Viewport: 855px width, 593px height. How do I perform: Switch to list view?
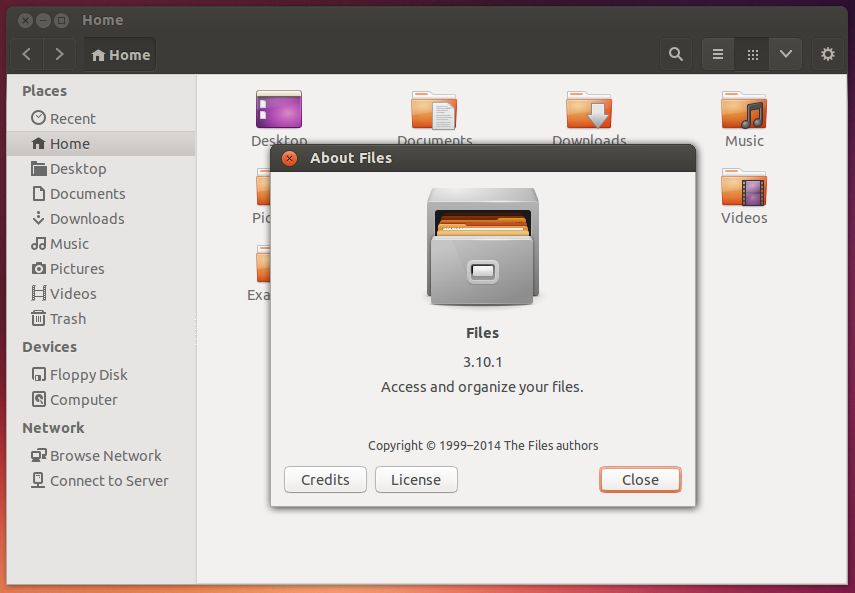718,55
